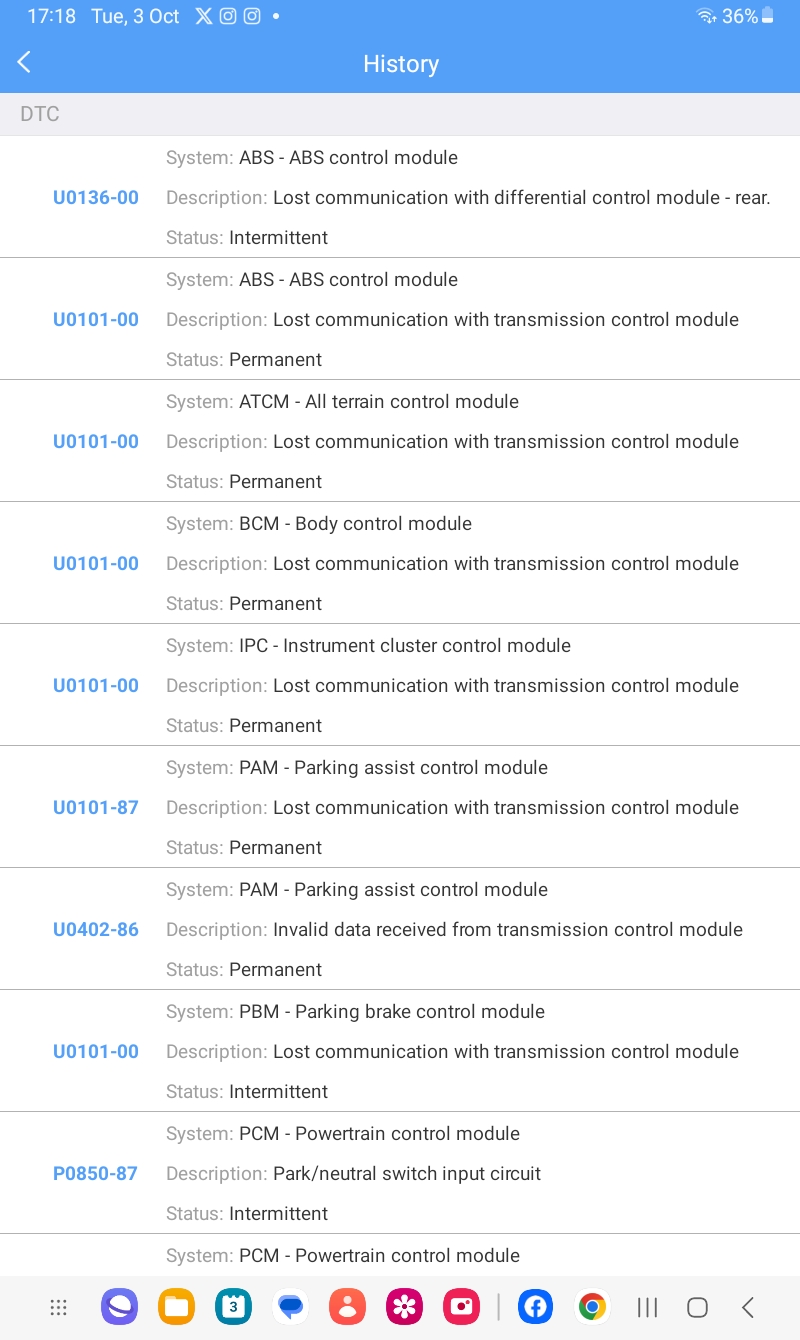Open DTC code U0136-00
Image resolution: width=800 pixels, height=1340 pixels.
(x=96, y=198)
